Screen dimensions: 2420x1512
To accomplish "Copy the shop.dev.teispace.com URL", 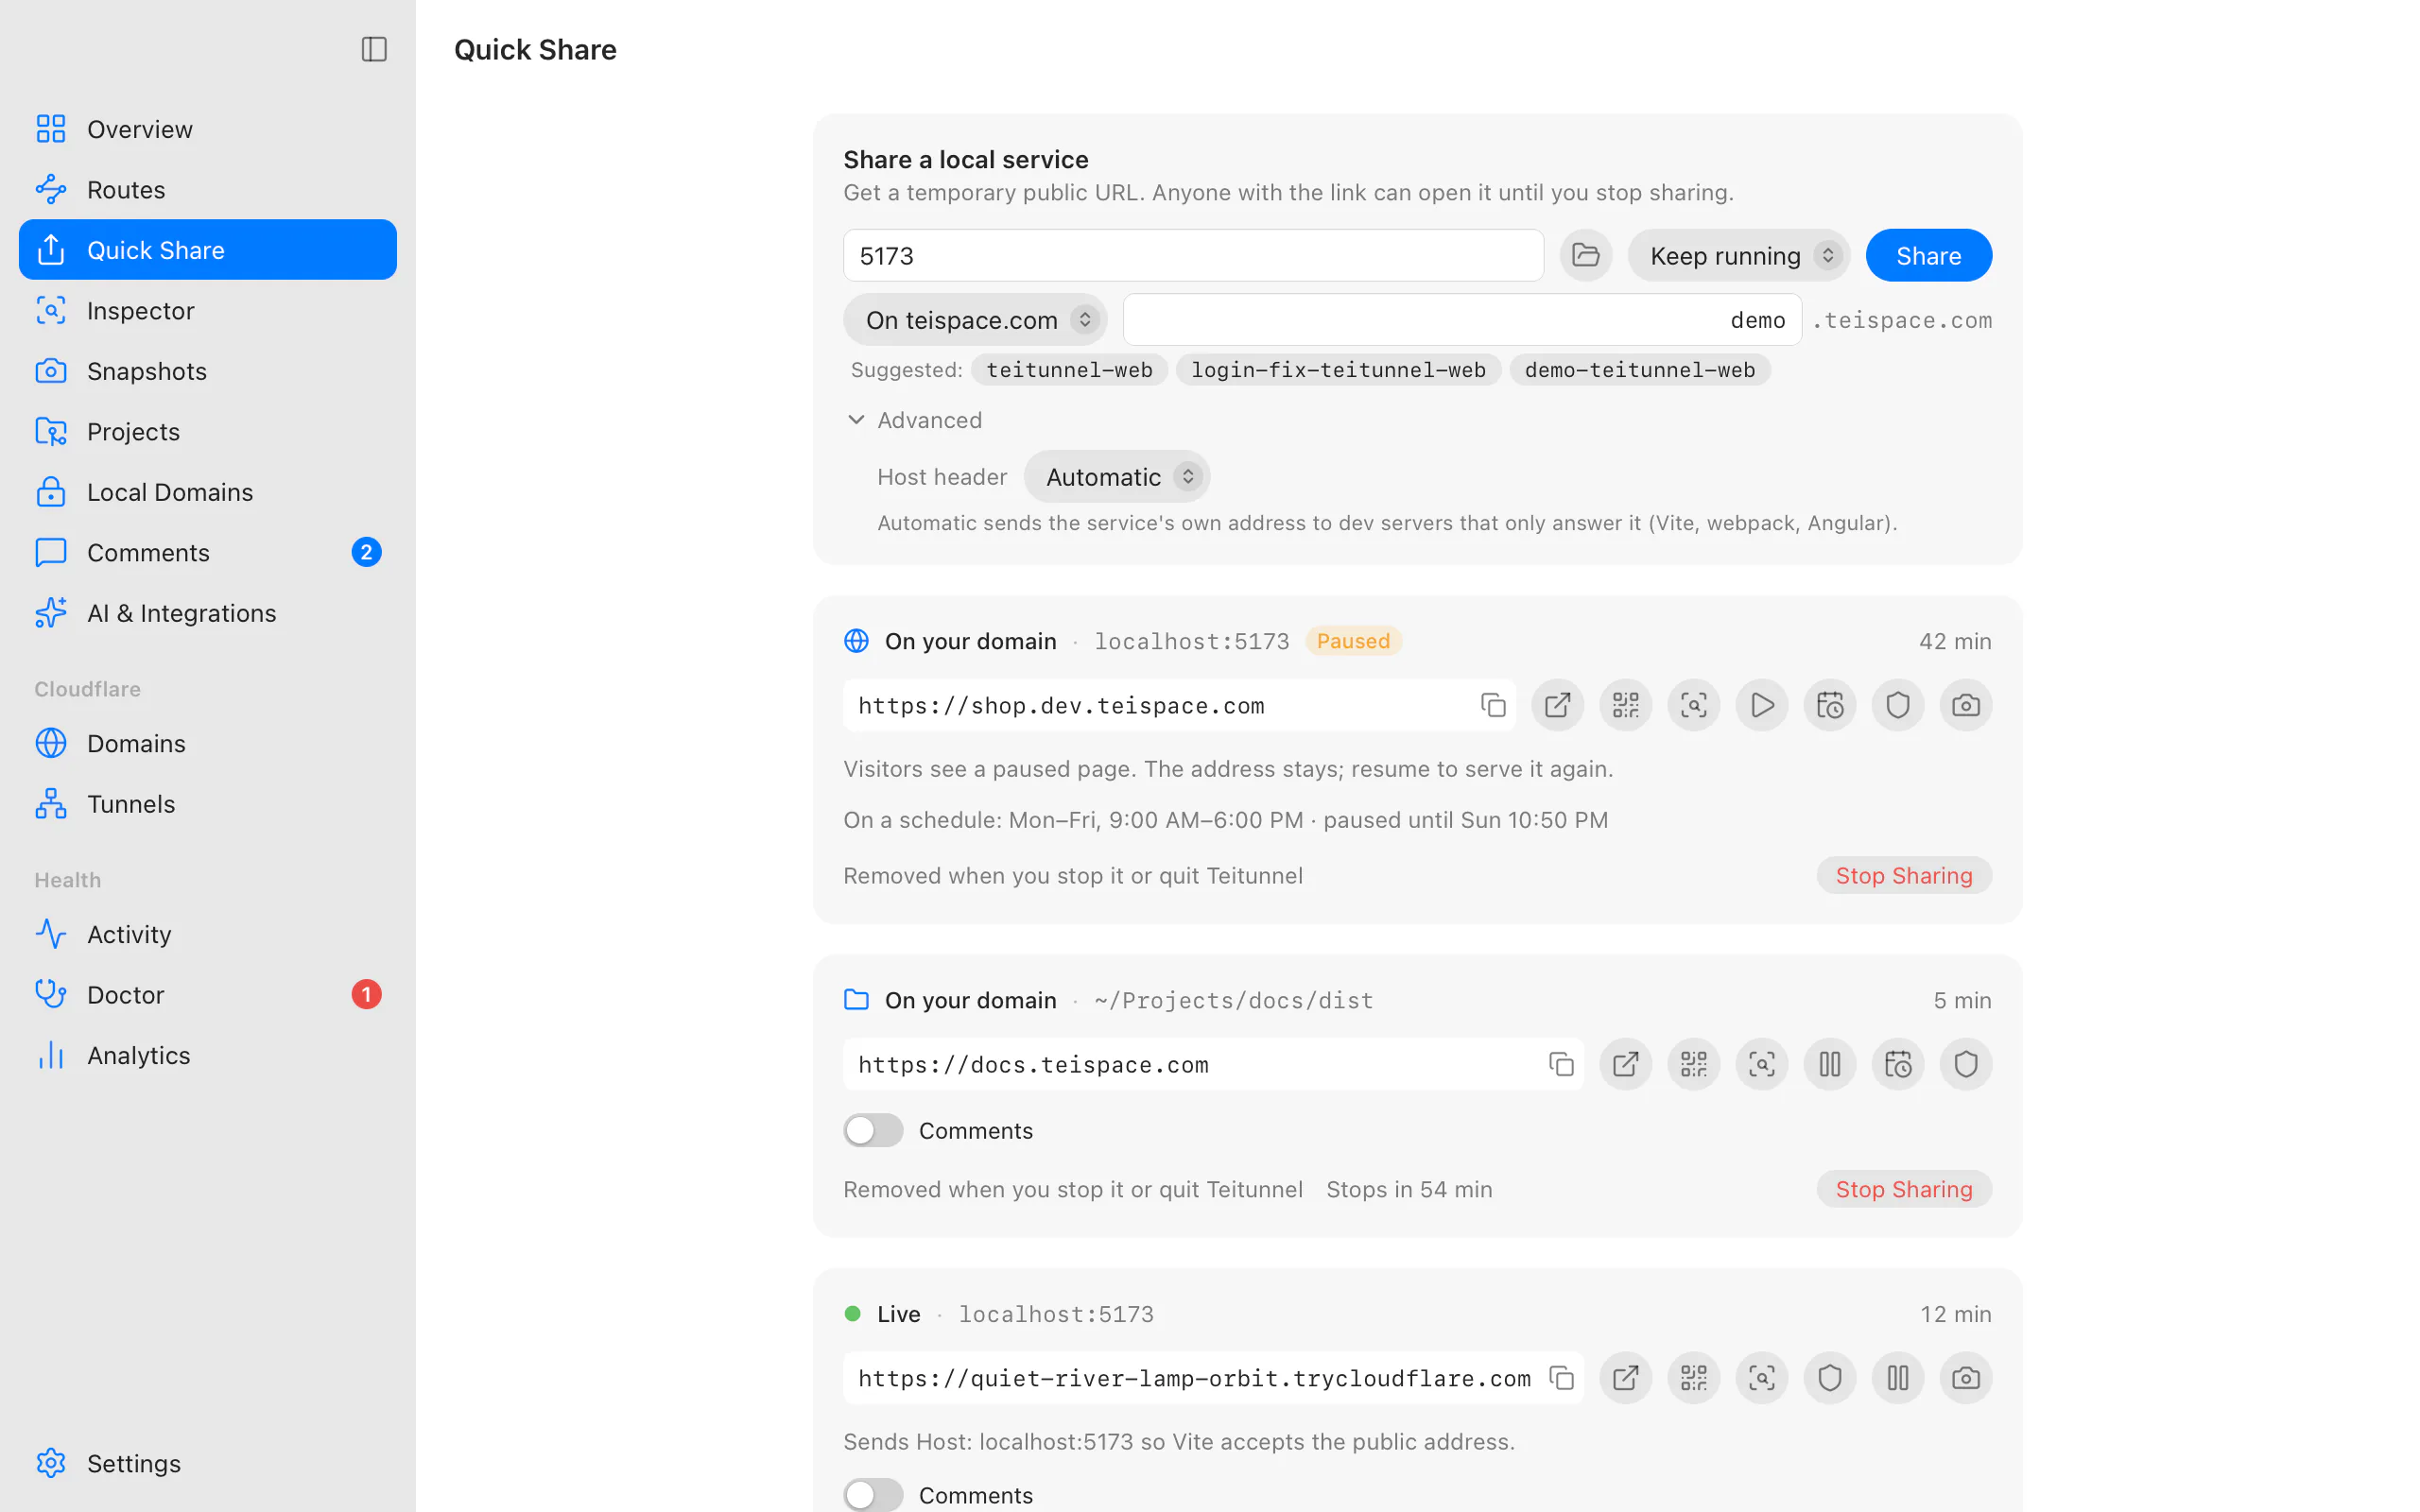I will click(x=1492, y=705).
